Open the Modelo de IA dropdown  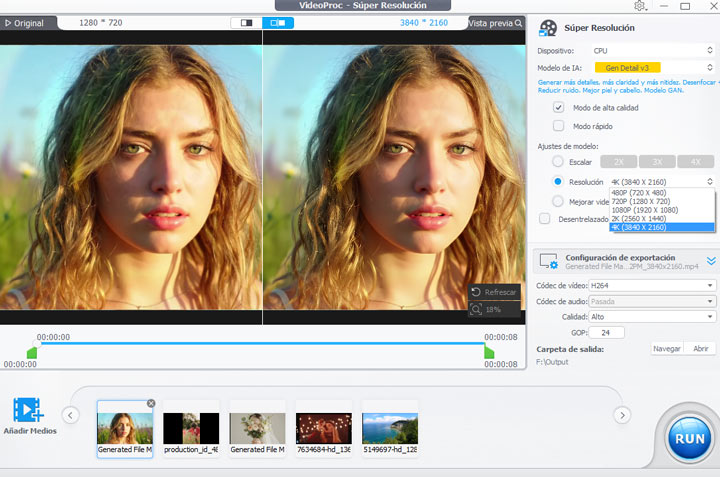[653, 68]
